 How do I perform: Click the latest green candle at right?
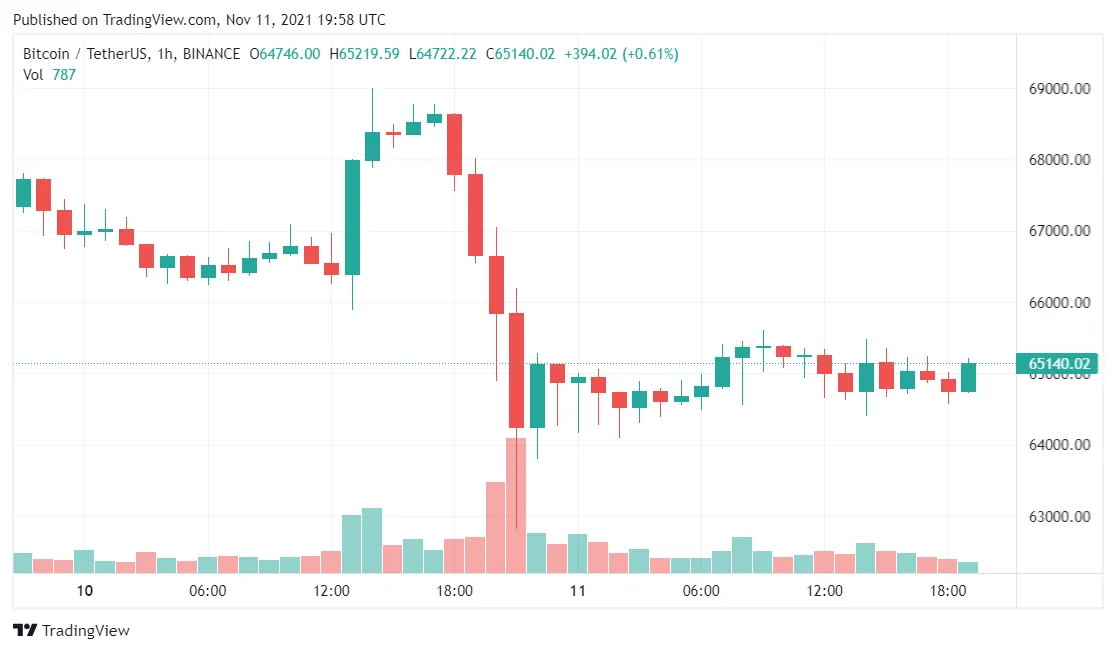tap(968, 377)
